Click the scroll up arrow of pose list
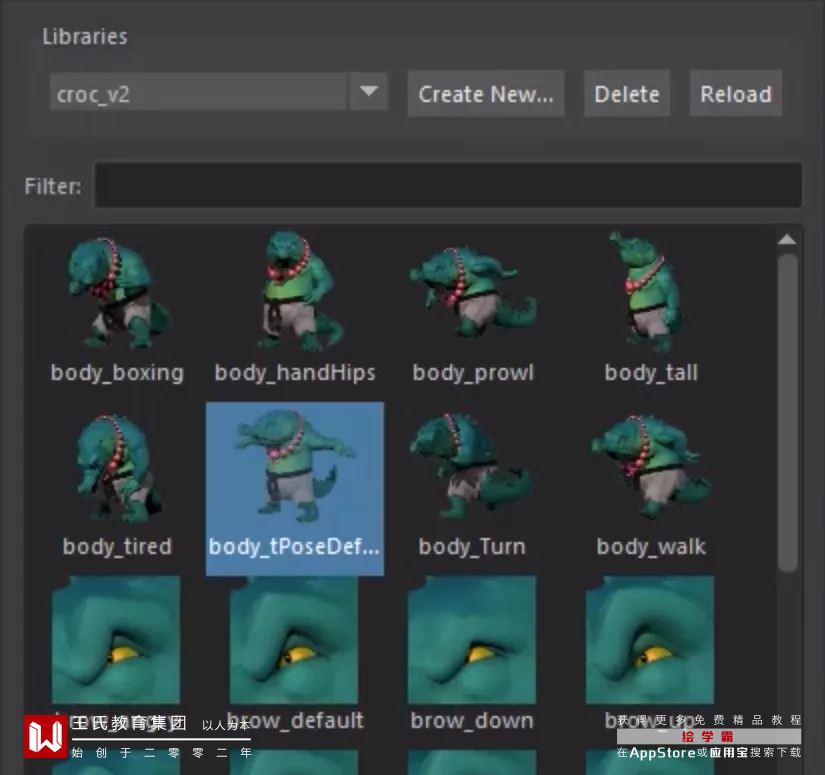825x775 pixels. pyautogui.click(x=787, y=240)
